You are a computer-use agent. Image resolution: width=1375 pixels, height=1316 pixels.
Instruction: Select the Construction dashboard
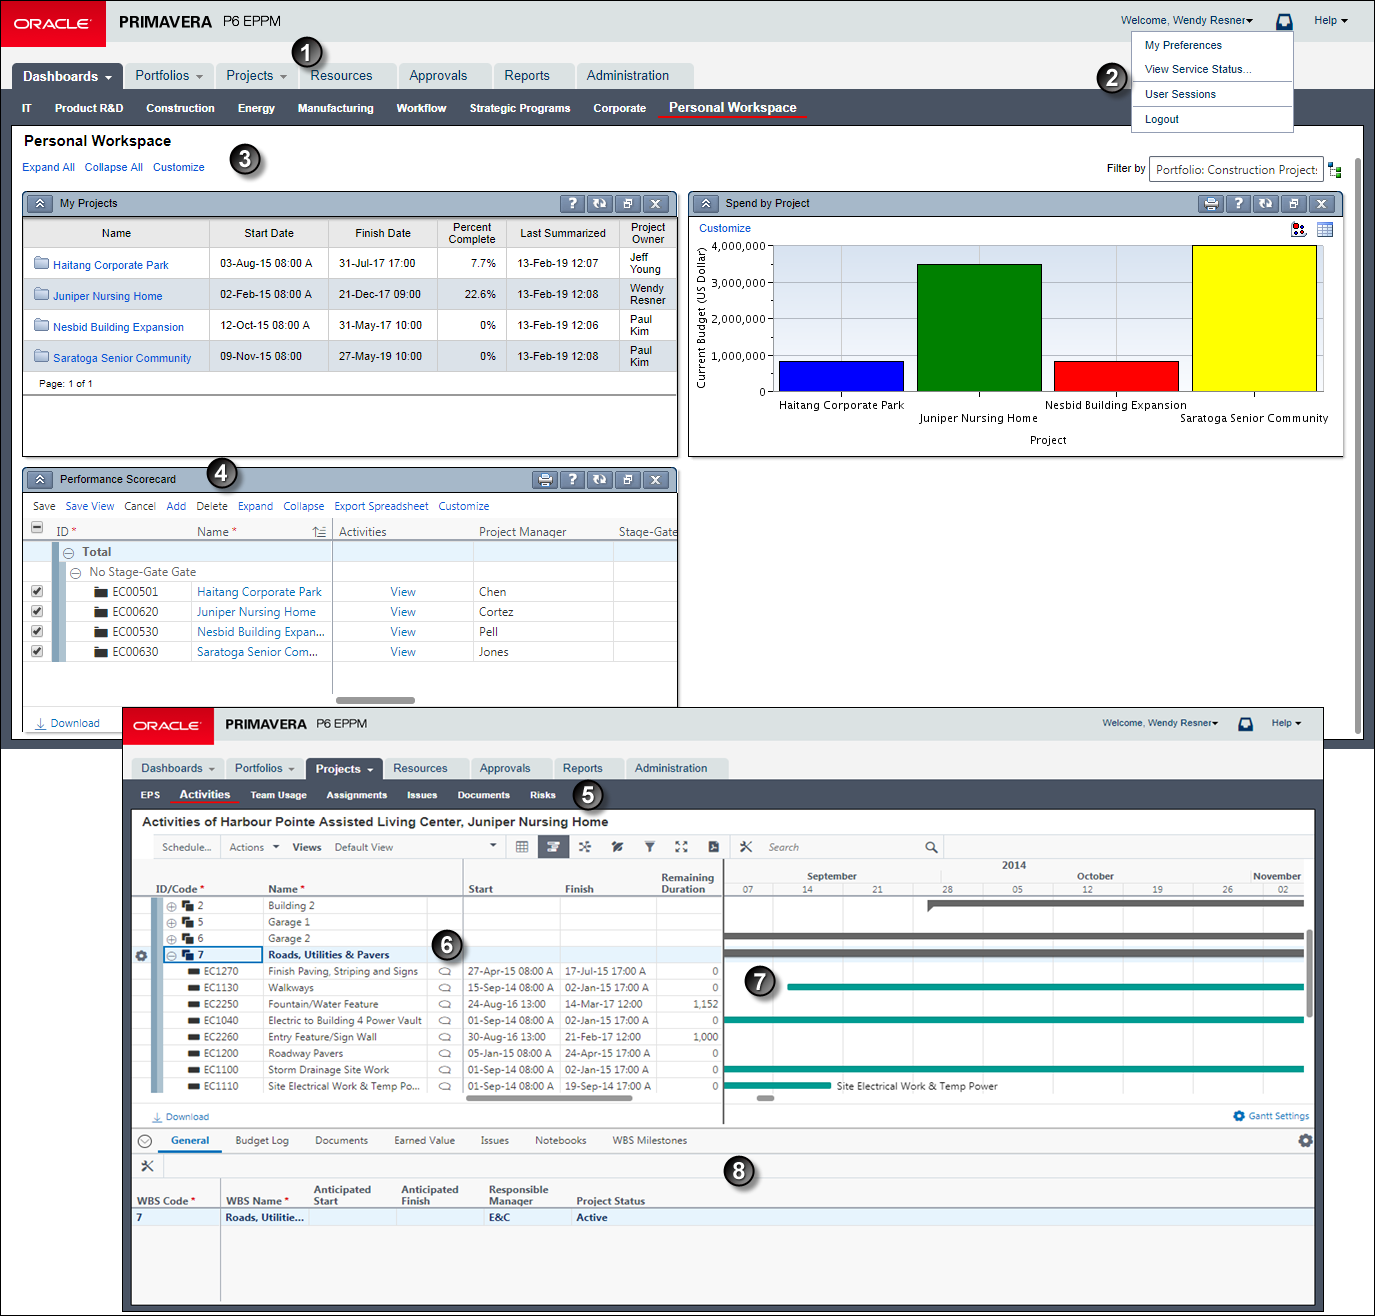tap(180, 108)
